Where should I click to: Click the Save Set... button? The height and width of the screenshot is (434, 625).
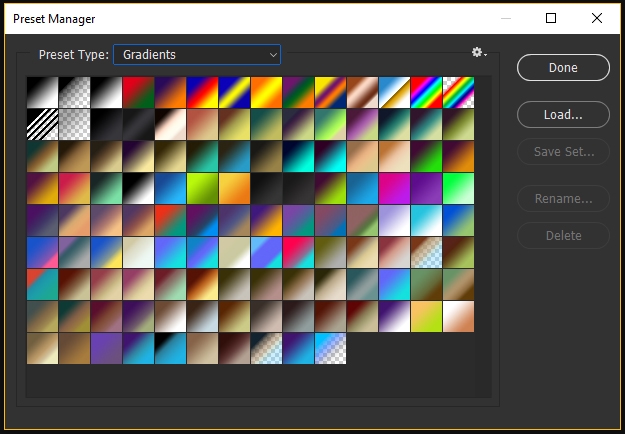tap(562, 152)
